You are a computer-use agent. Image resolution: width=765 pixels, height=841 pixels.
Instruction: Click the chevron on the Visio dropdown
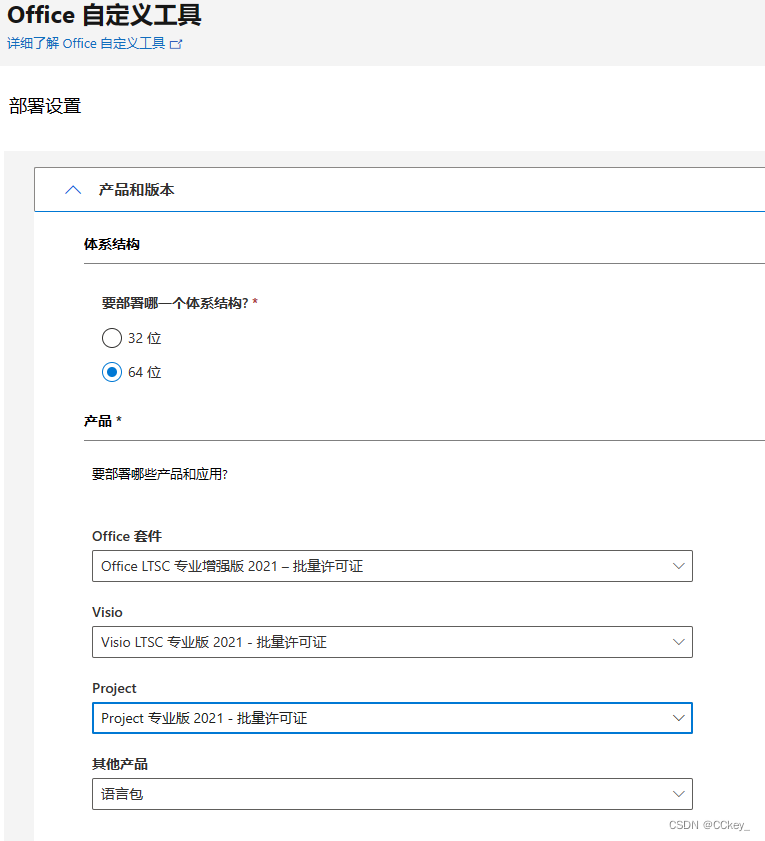[x=678, y=642]
